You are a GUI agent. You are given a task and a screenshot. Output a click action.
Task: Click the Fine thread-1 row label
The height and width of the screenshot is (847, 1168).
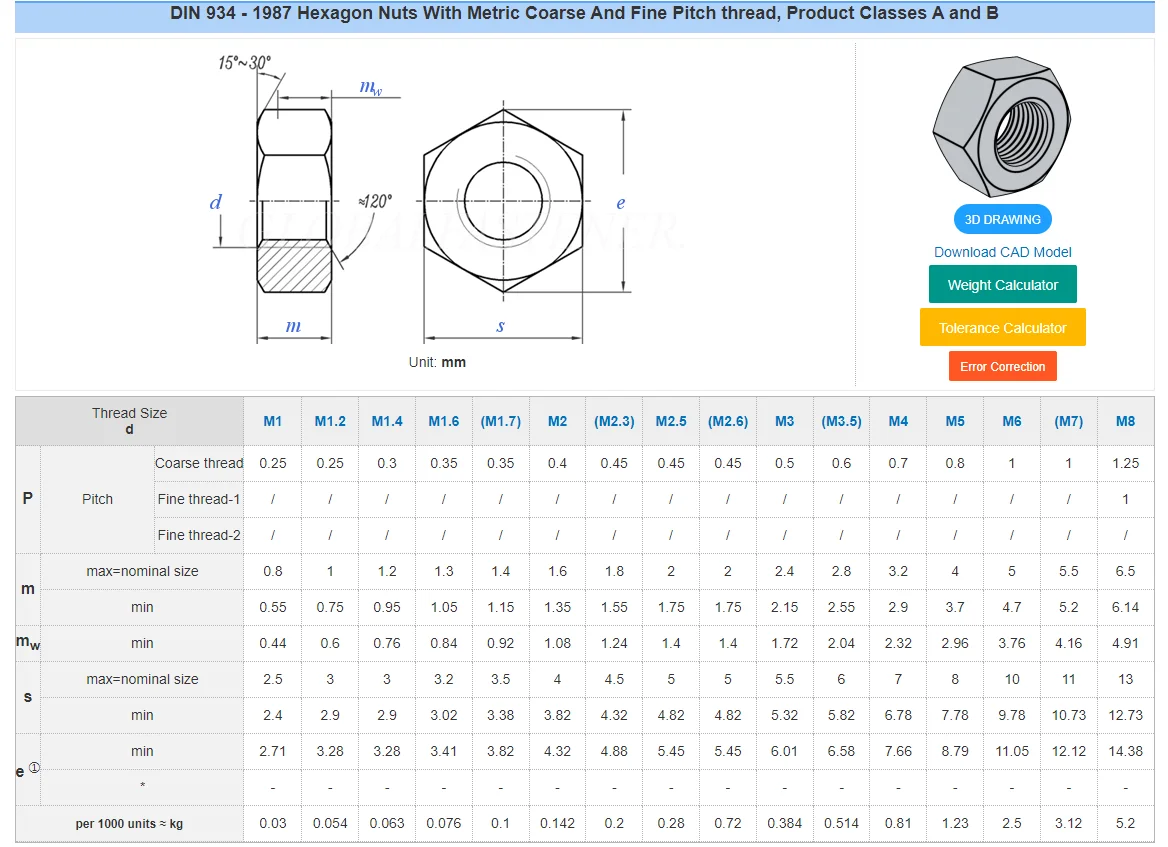[199, 499]
